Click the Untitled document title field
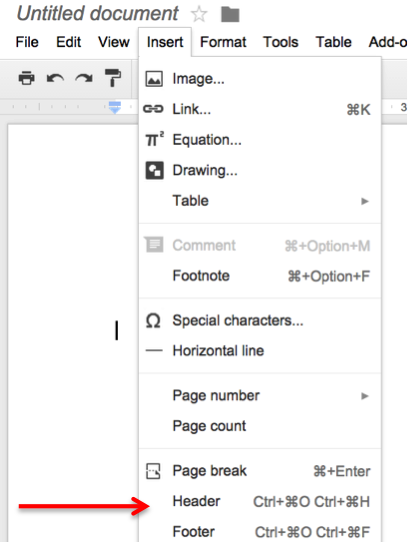Viewport: 408px width, 543px height. point(97,14)
